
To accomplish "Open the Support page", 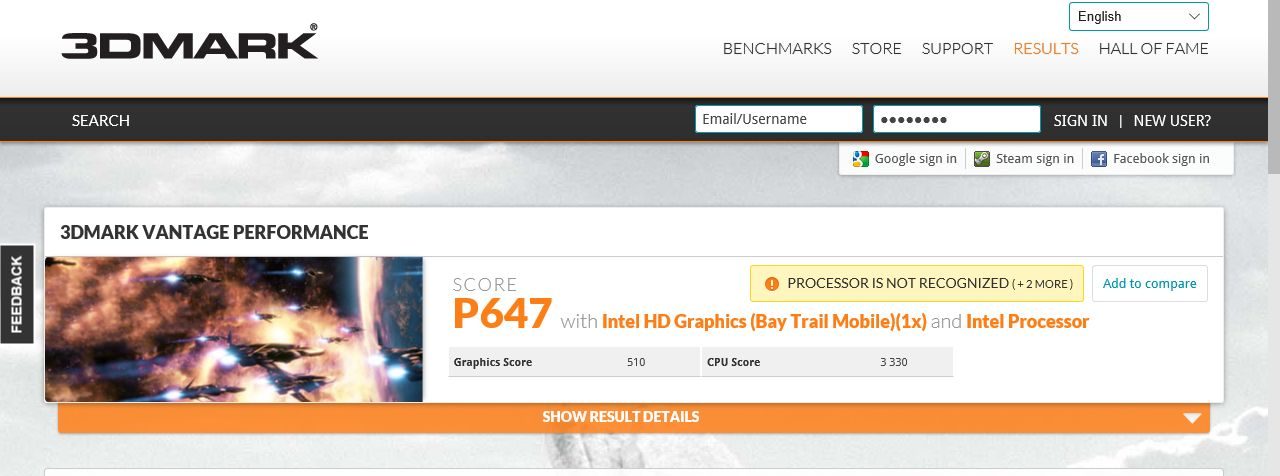I will pyautogui.click(x=957, y=48).
